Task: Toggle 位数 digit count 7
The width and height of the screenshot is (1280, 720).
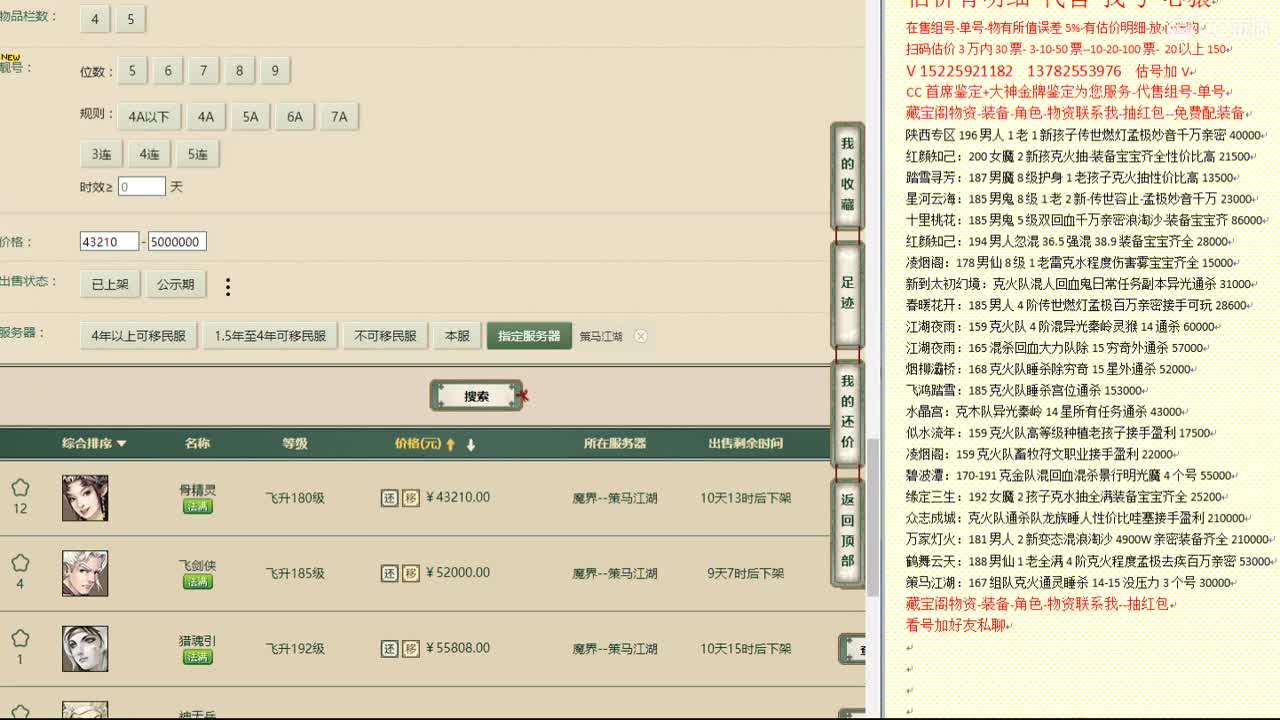Action: click(203, 71)
